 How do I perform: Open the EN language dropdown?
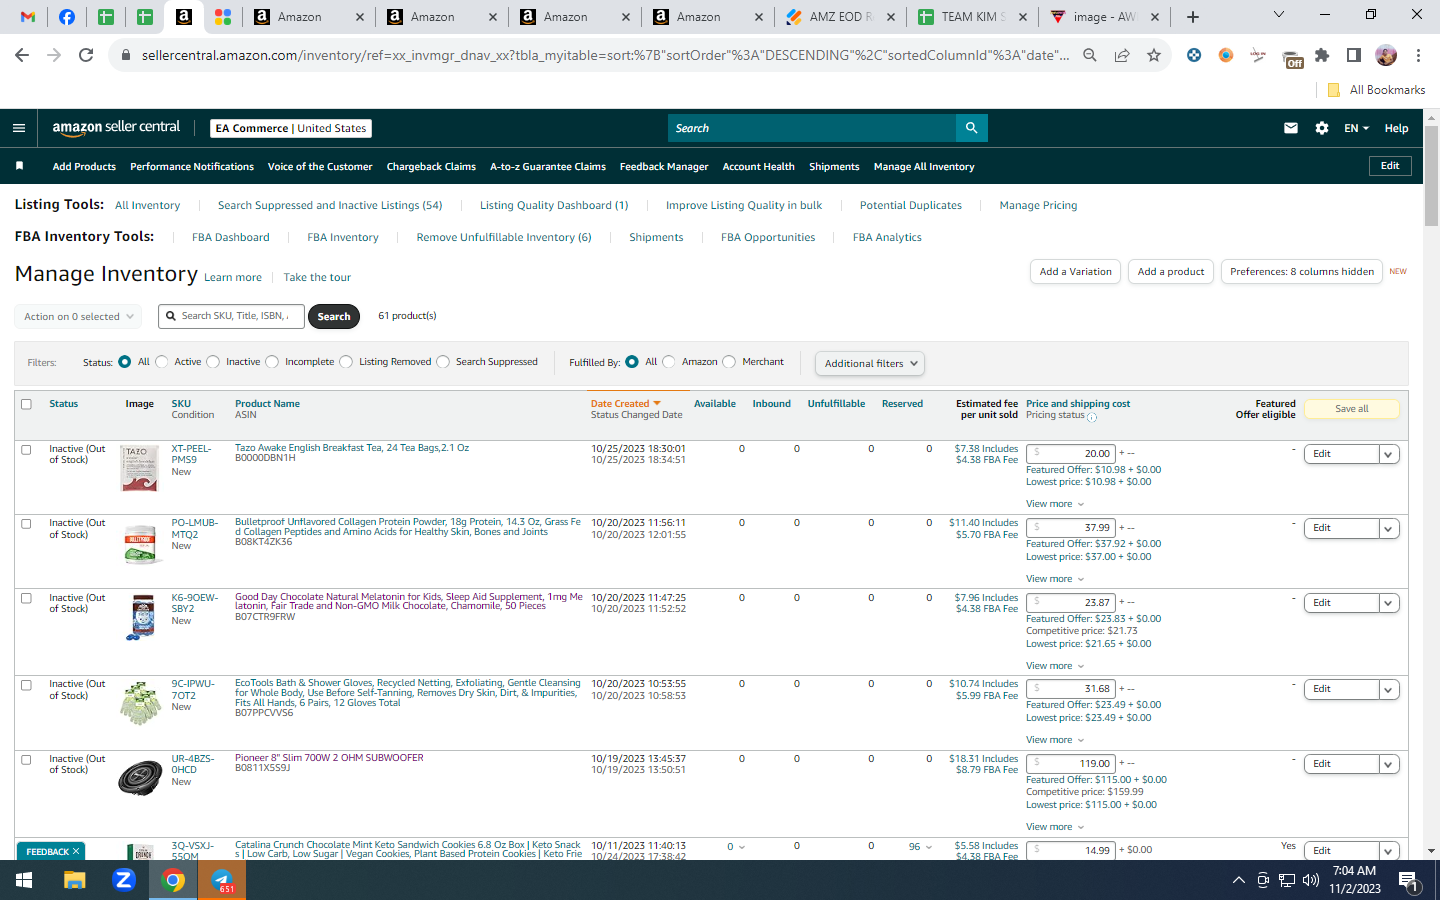point(1356,128)
